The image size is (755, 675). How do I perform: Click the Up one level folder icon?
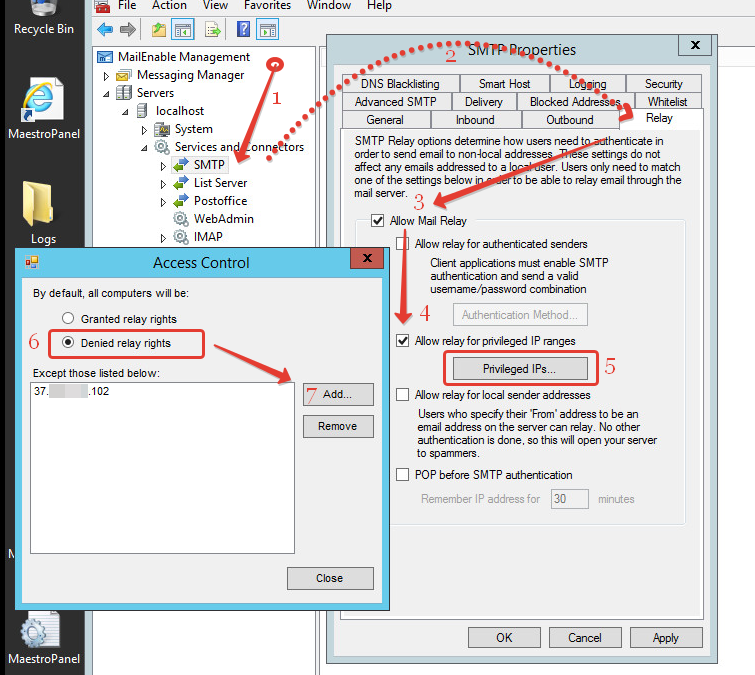158,30
